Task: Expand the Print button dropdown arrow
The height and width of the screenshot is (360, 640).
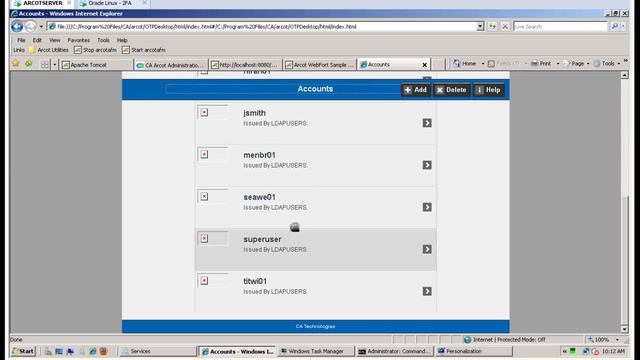Action: click(558, 64)
